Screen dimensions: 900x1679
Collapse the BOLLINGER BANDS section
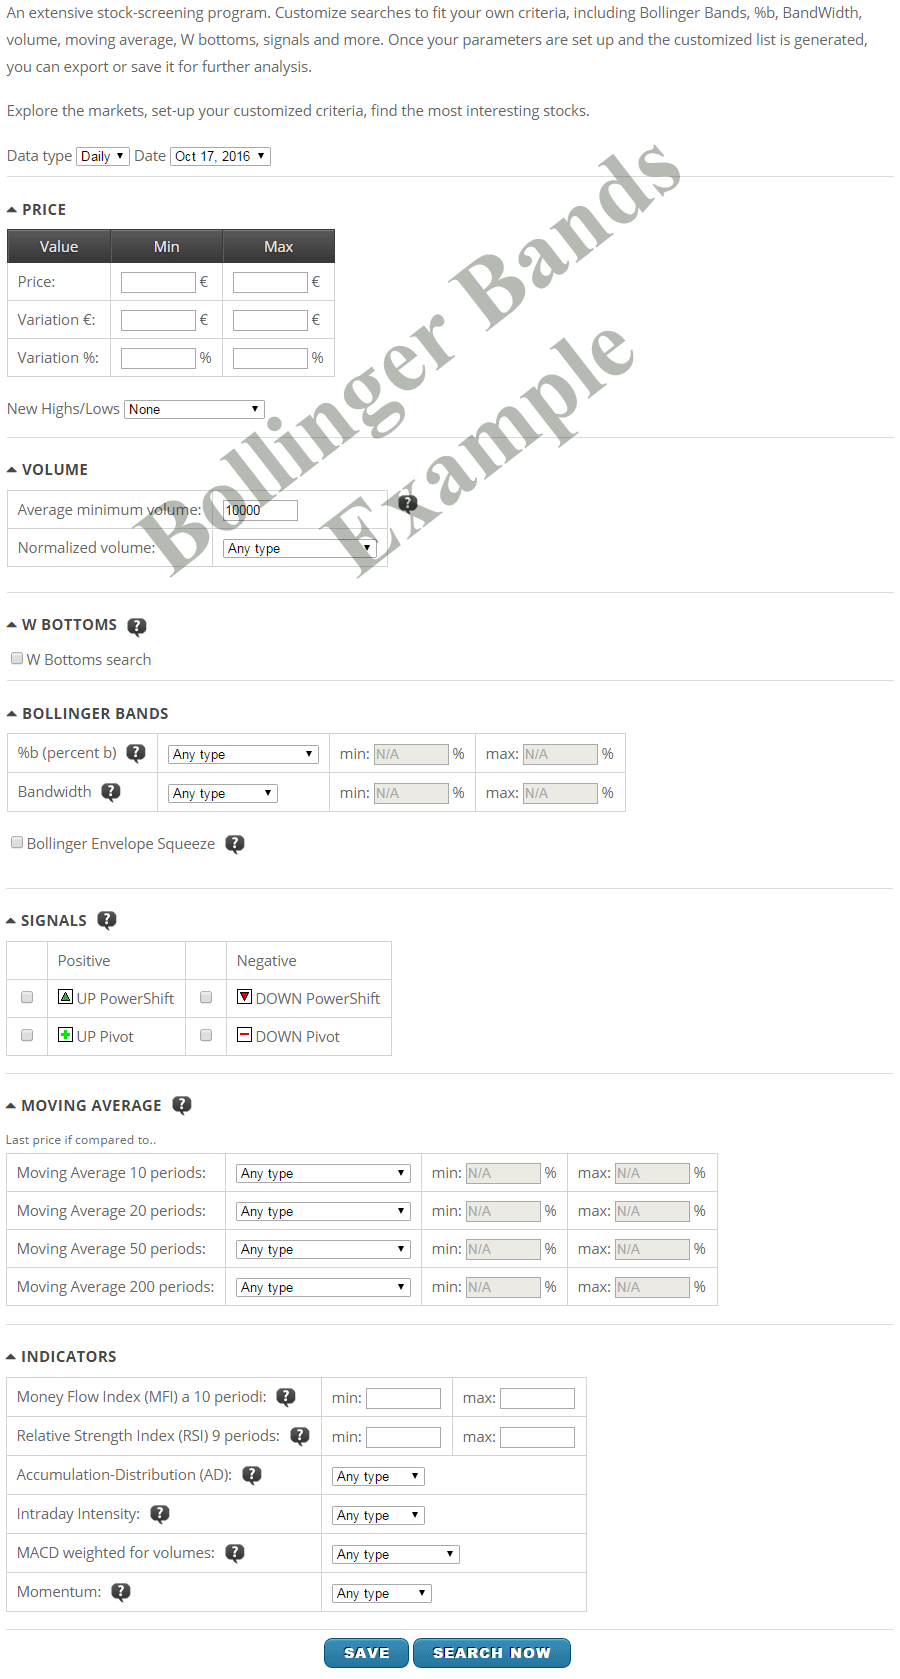(88, 714)
